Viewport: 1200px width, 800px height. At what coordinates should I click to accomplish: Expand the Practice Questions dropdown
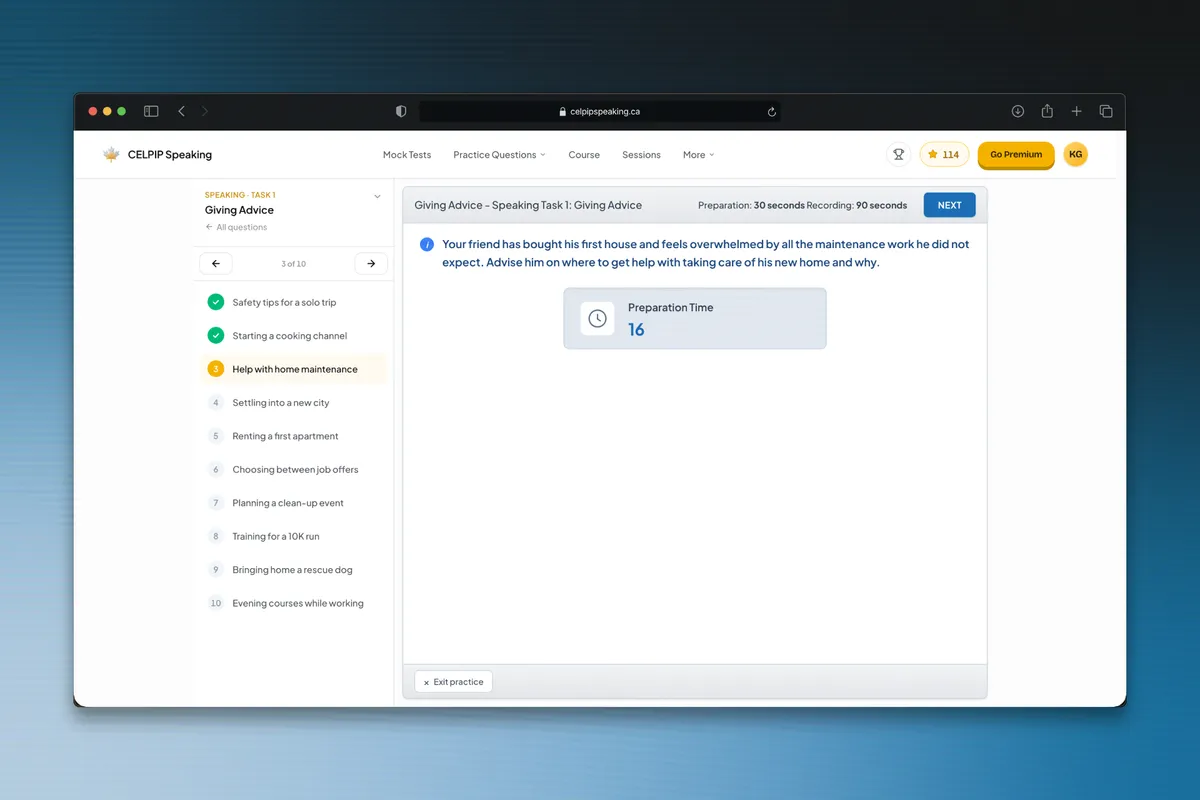tap(499, 155)
